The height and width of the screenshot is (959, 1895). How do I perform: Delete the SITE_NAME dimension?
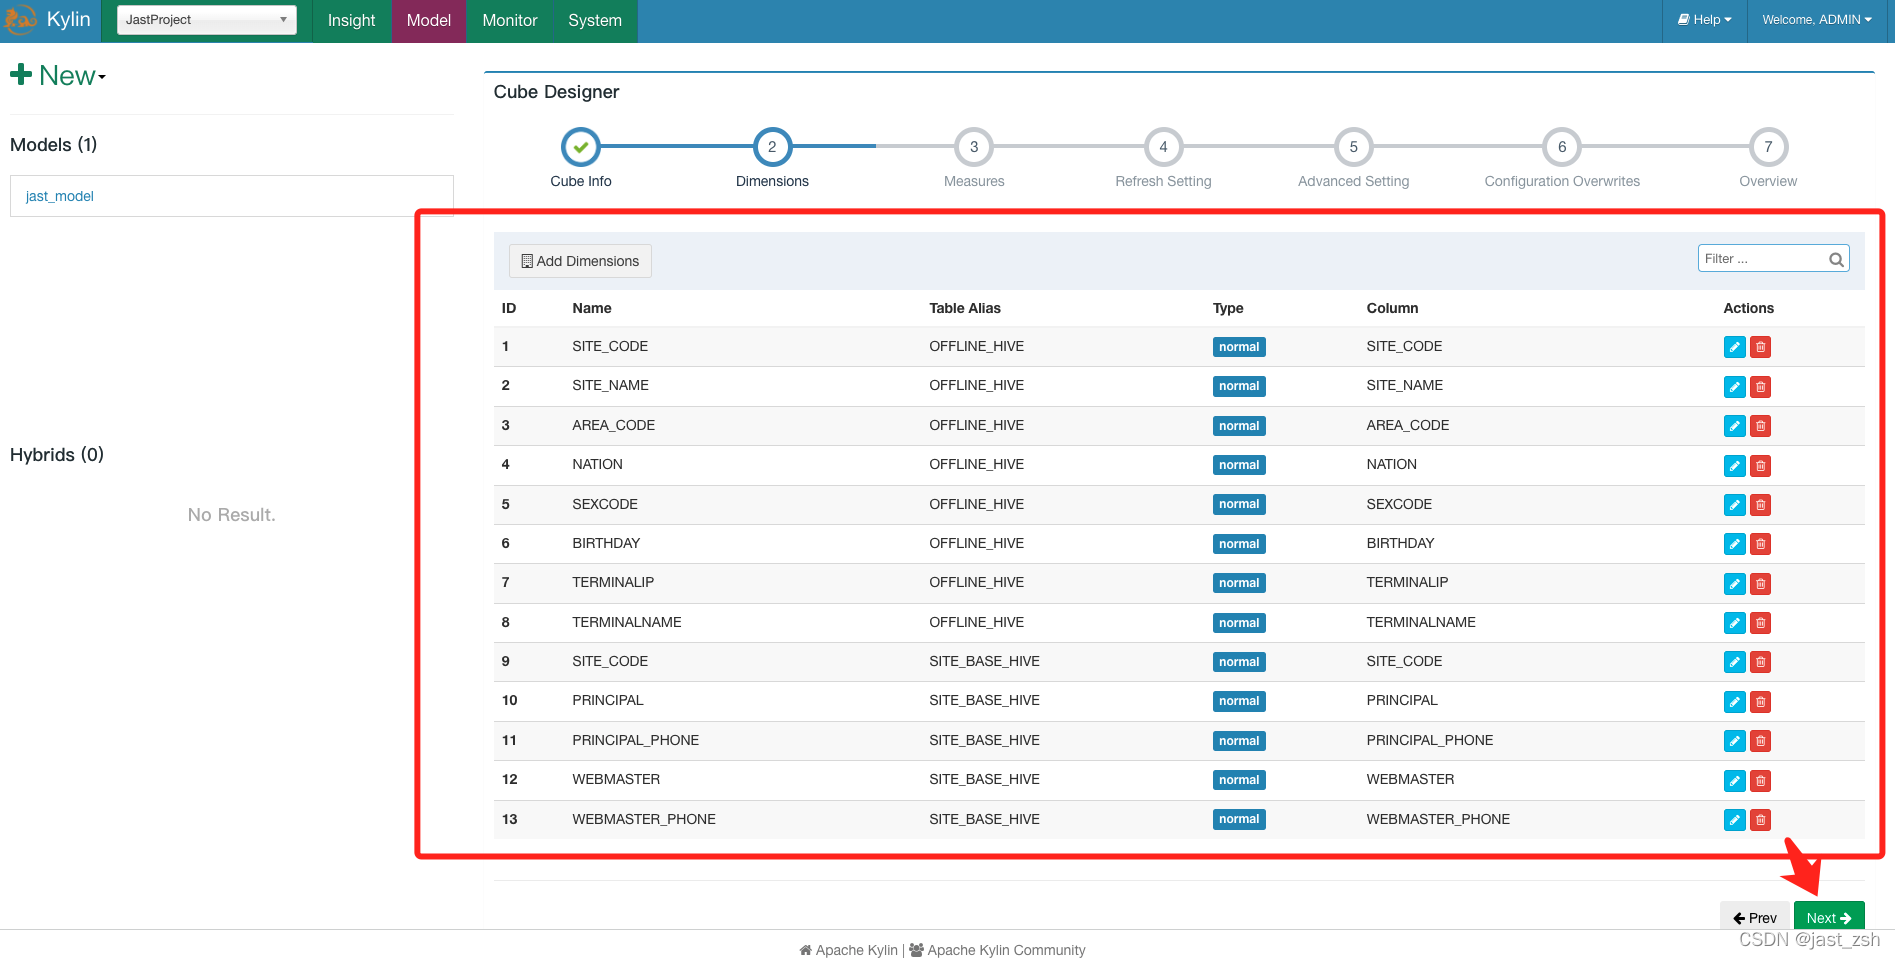tap(1760, 387)
